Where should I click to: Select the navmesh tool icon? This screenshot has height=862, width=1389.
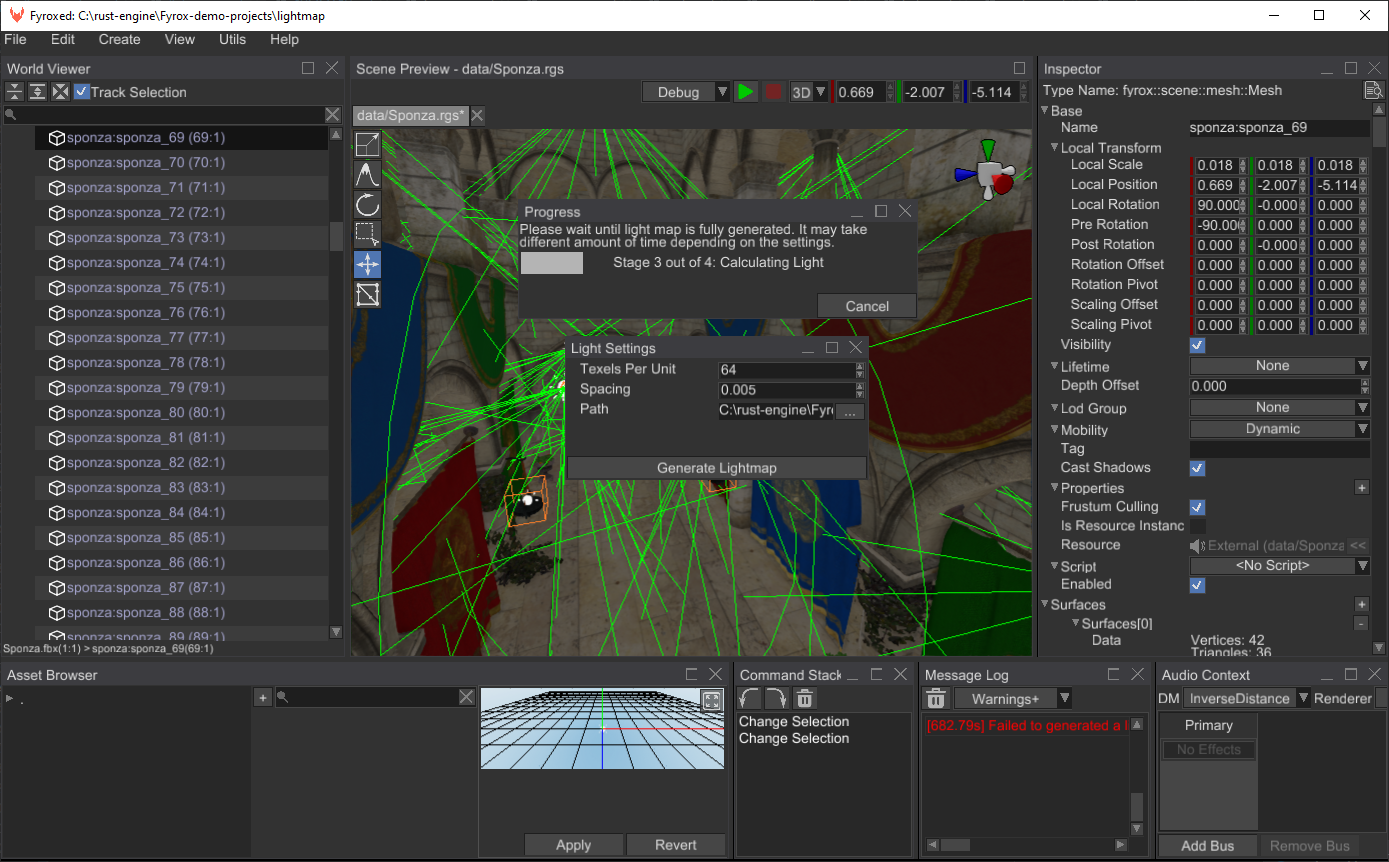point(368,295)
